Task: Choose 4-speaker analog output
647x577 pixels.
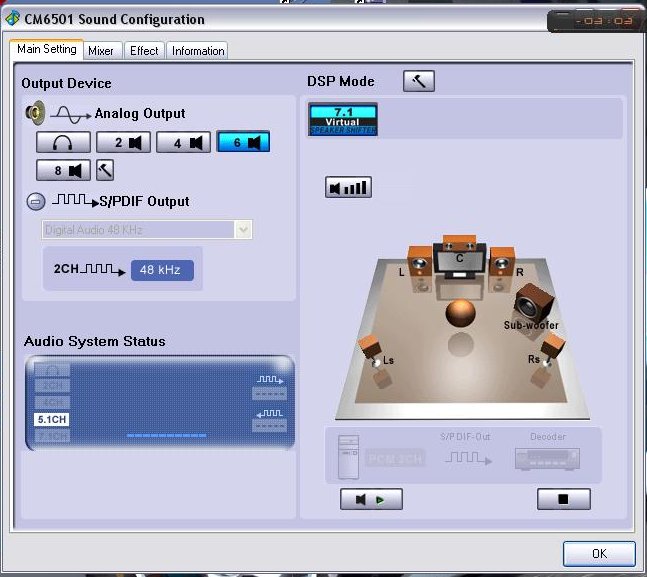Action: click(x=184, y=142)
